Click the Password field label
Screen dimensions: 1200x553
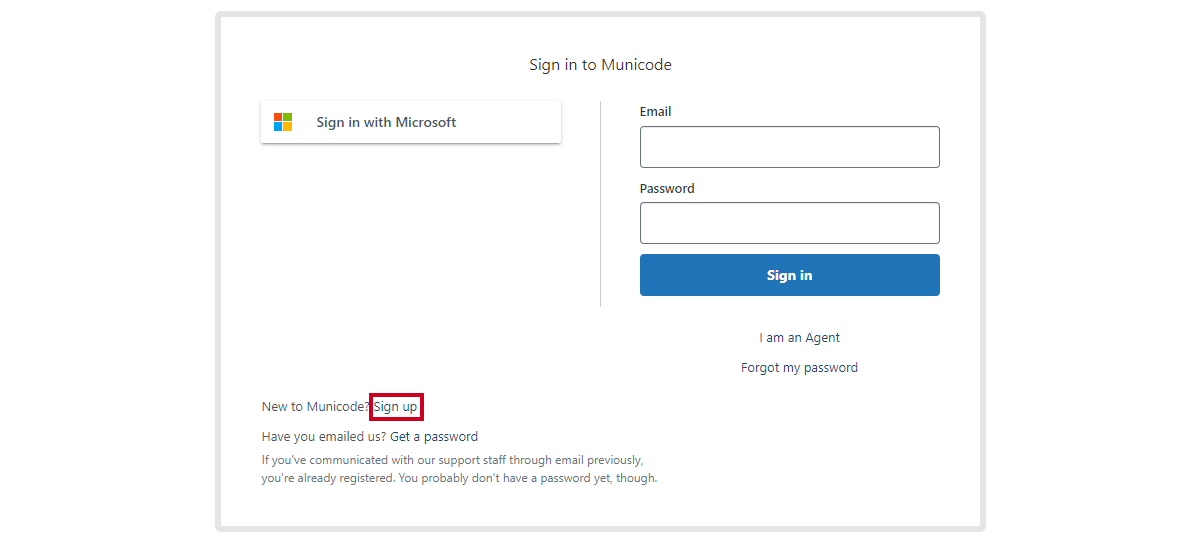coord(667,189)
